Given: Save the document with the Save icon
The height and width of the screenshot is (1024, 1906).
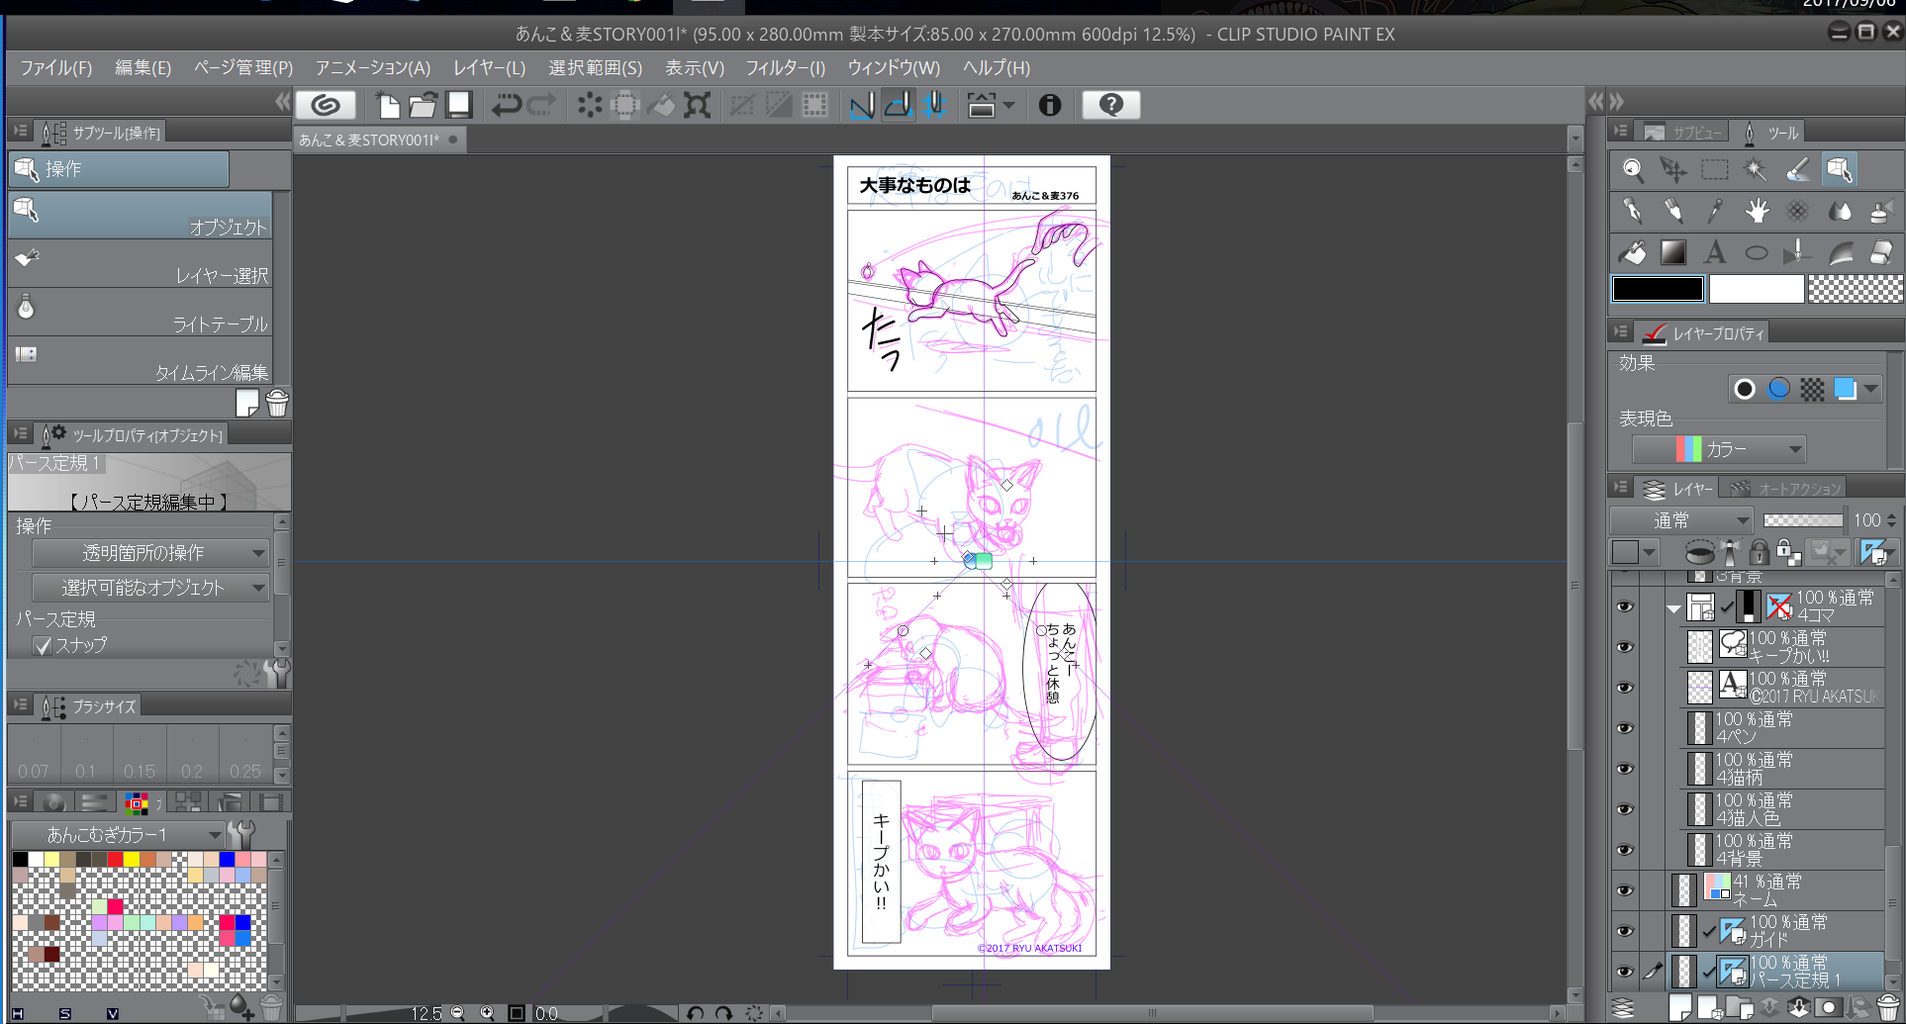Looking at the screenshot, I should click(x=459, y=105).
